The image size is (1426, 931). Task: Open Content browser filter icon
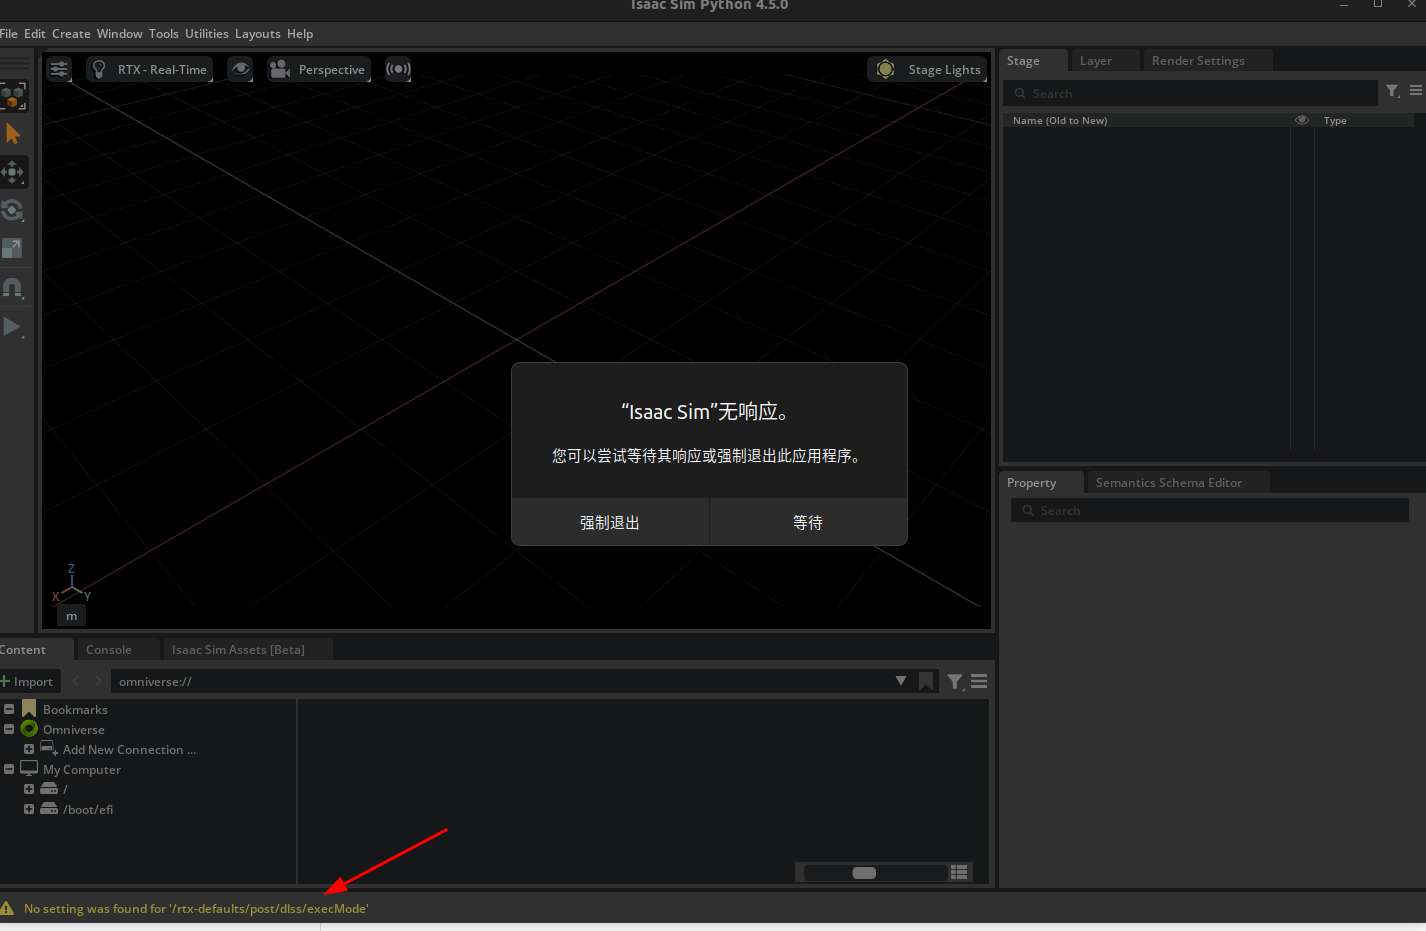point(956,682)
